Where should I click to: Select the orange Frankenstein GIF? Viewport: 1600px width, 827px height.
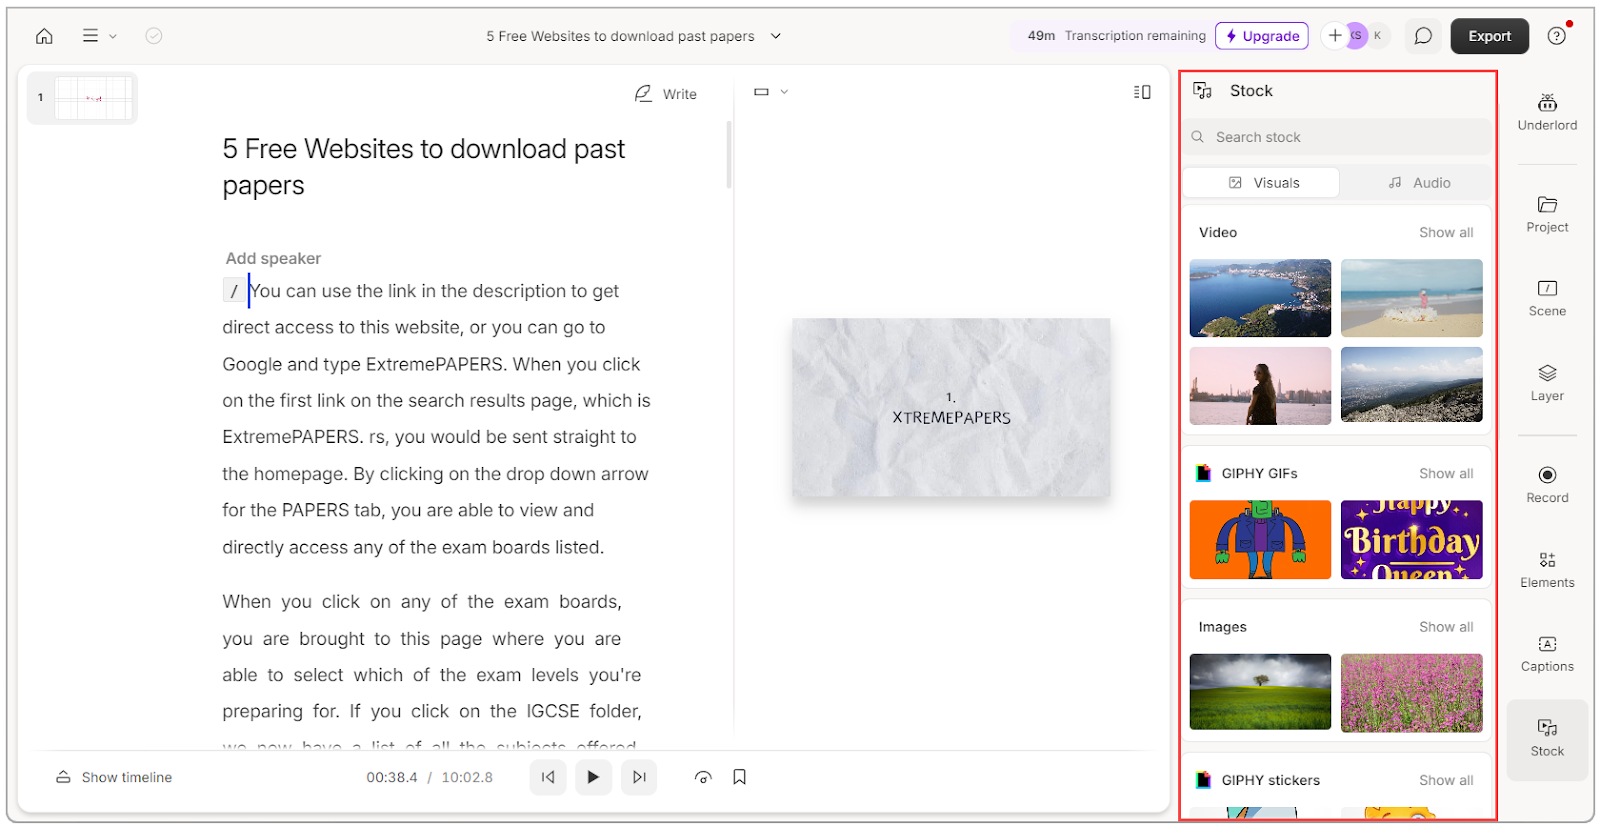click(x=1260, y=540)
